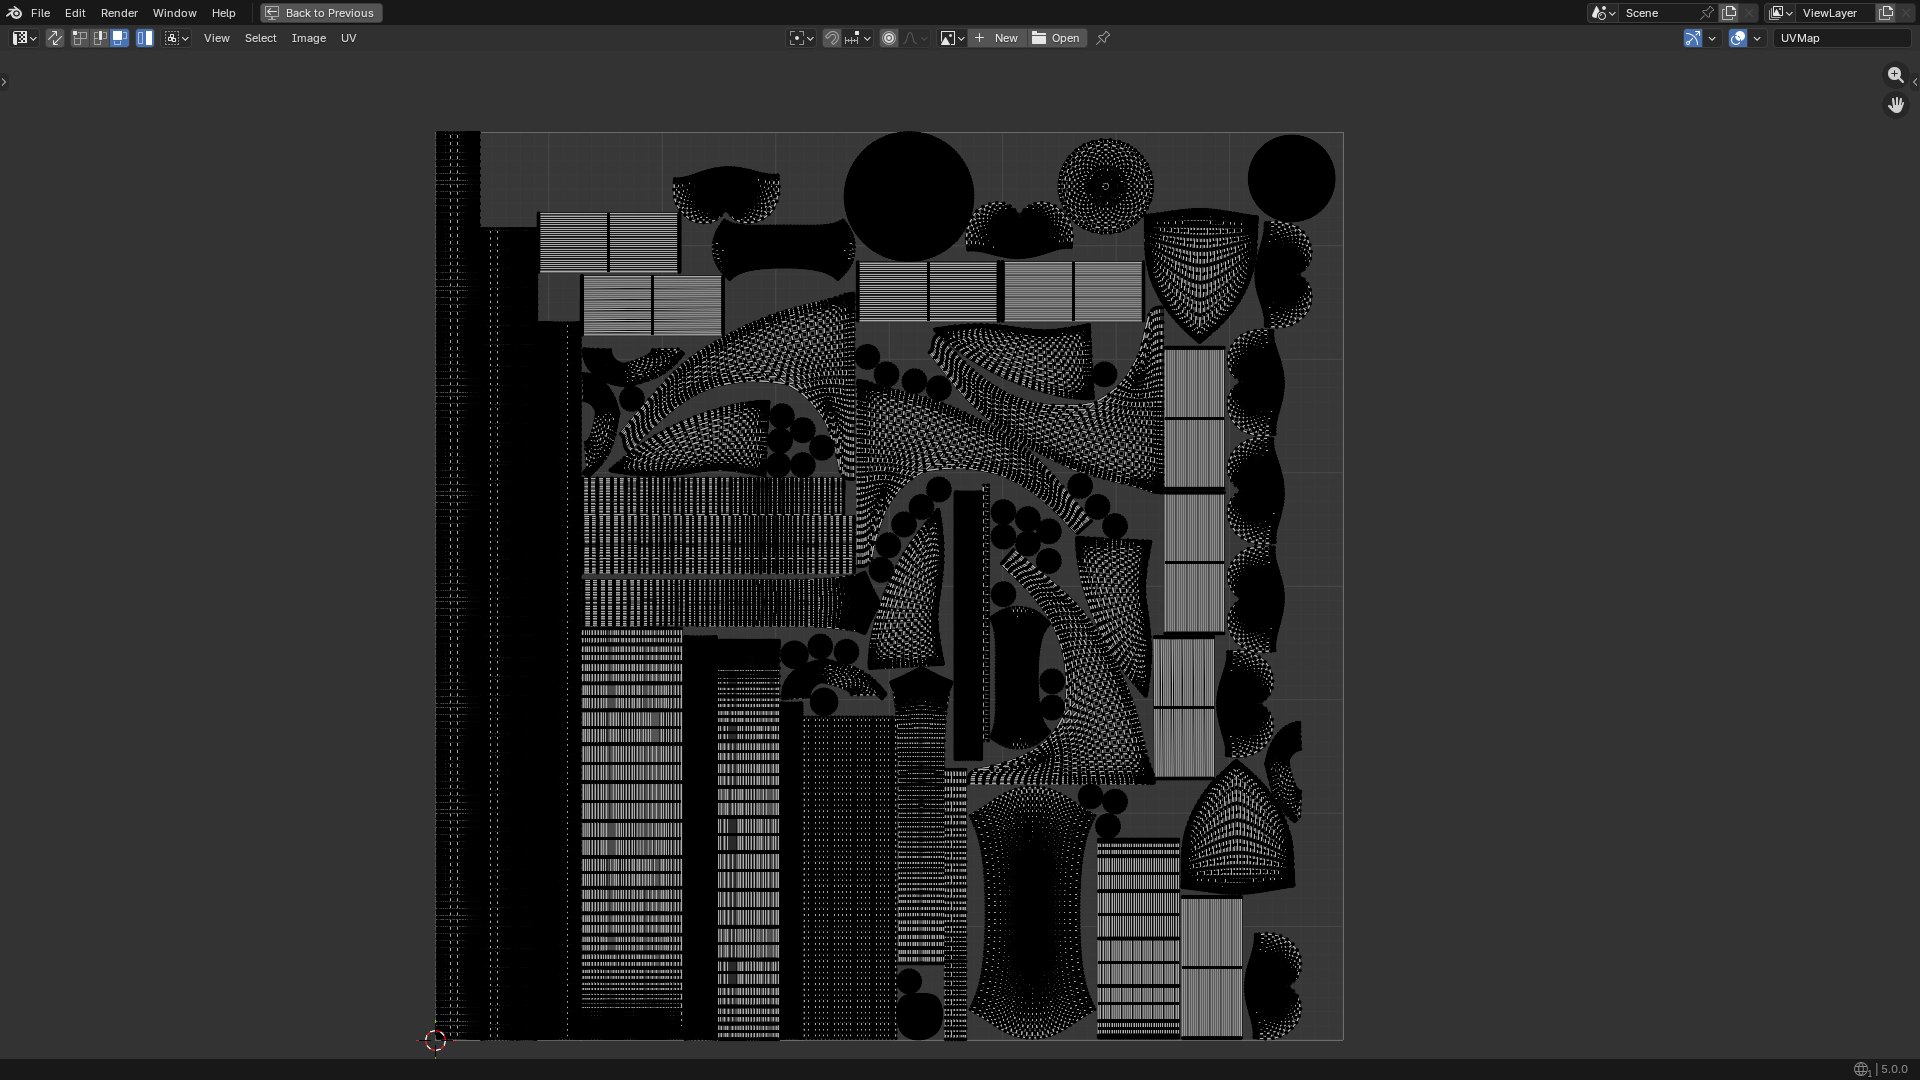The image size is (1920, 1080).
Task: Click the Blender logo icon
Action: 14,13
